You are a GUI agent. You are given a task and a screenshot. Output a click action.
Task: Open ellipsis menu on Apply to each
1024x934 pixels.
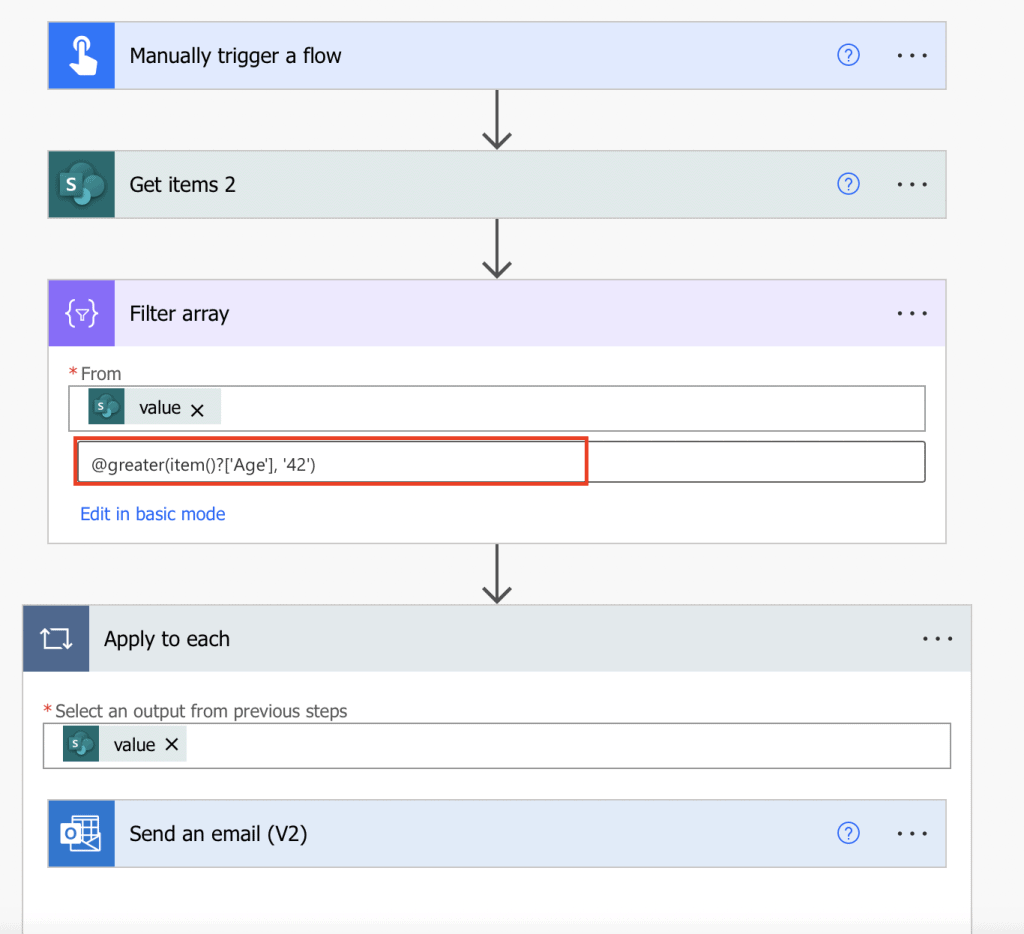pyautogui.click(x=937, y=639)
